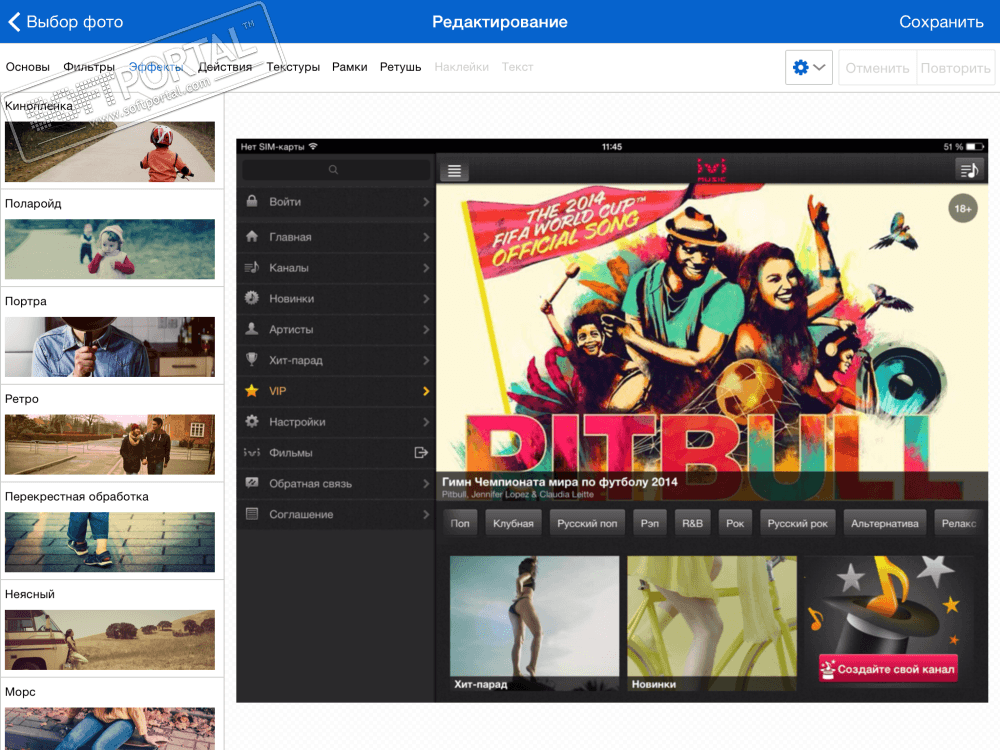The image size is (1000, 750).
Task: Expand the Настройки row chevron
Action: pos(426,422)
